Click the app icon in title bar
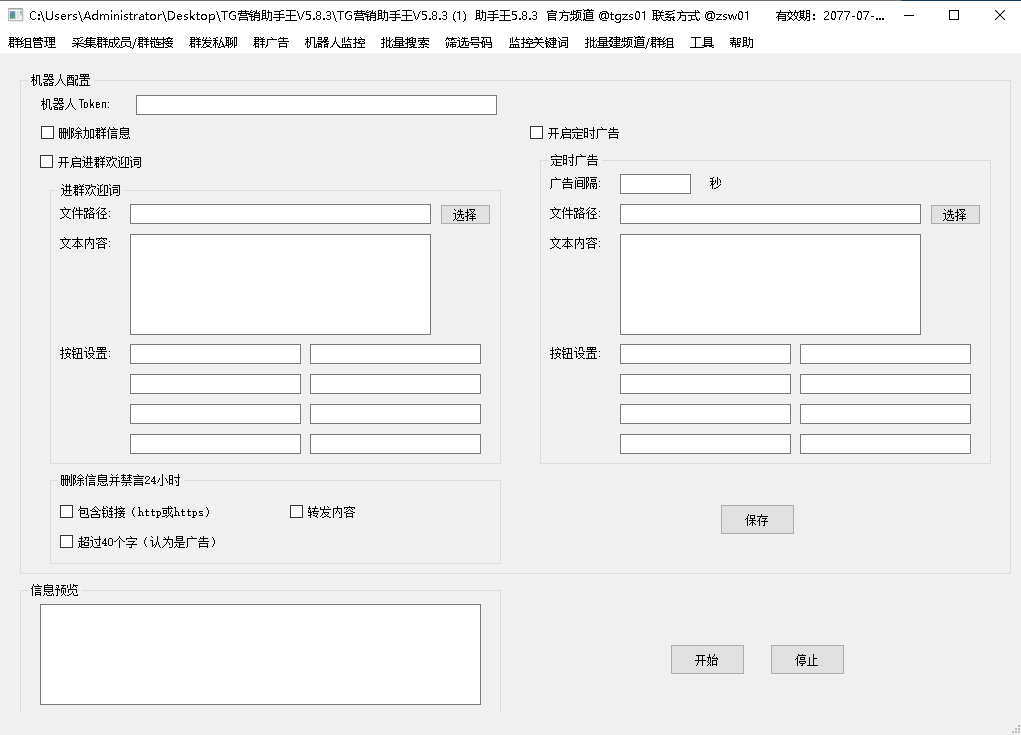The image size is (1021, 735). [15, 15]
